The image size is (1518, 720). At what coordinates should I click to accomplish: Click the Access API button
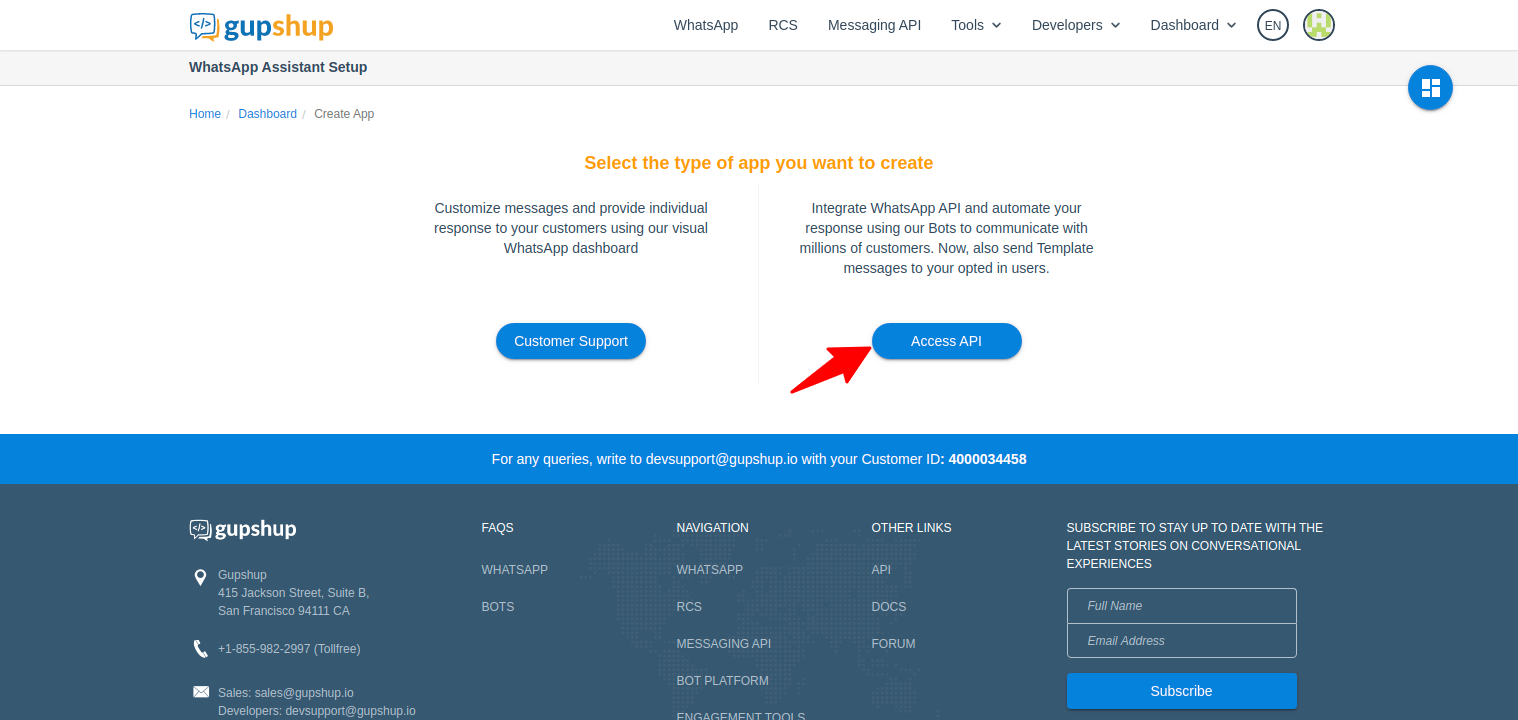pyautogui.click(x=947, y=341)
